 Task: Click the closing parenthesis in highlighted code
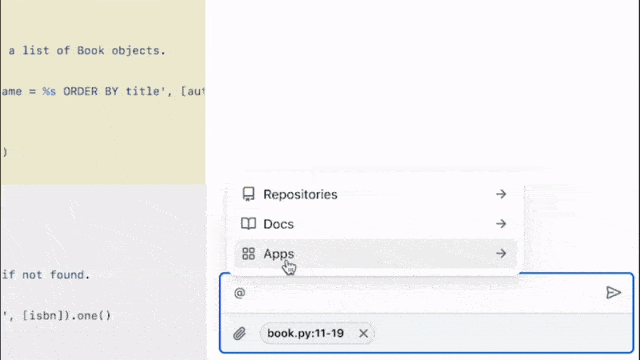[x=5, y=152]
